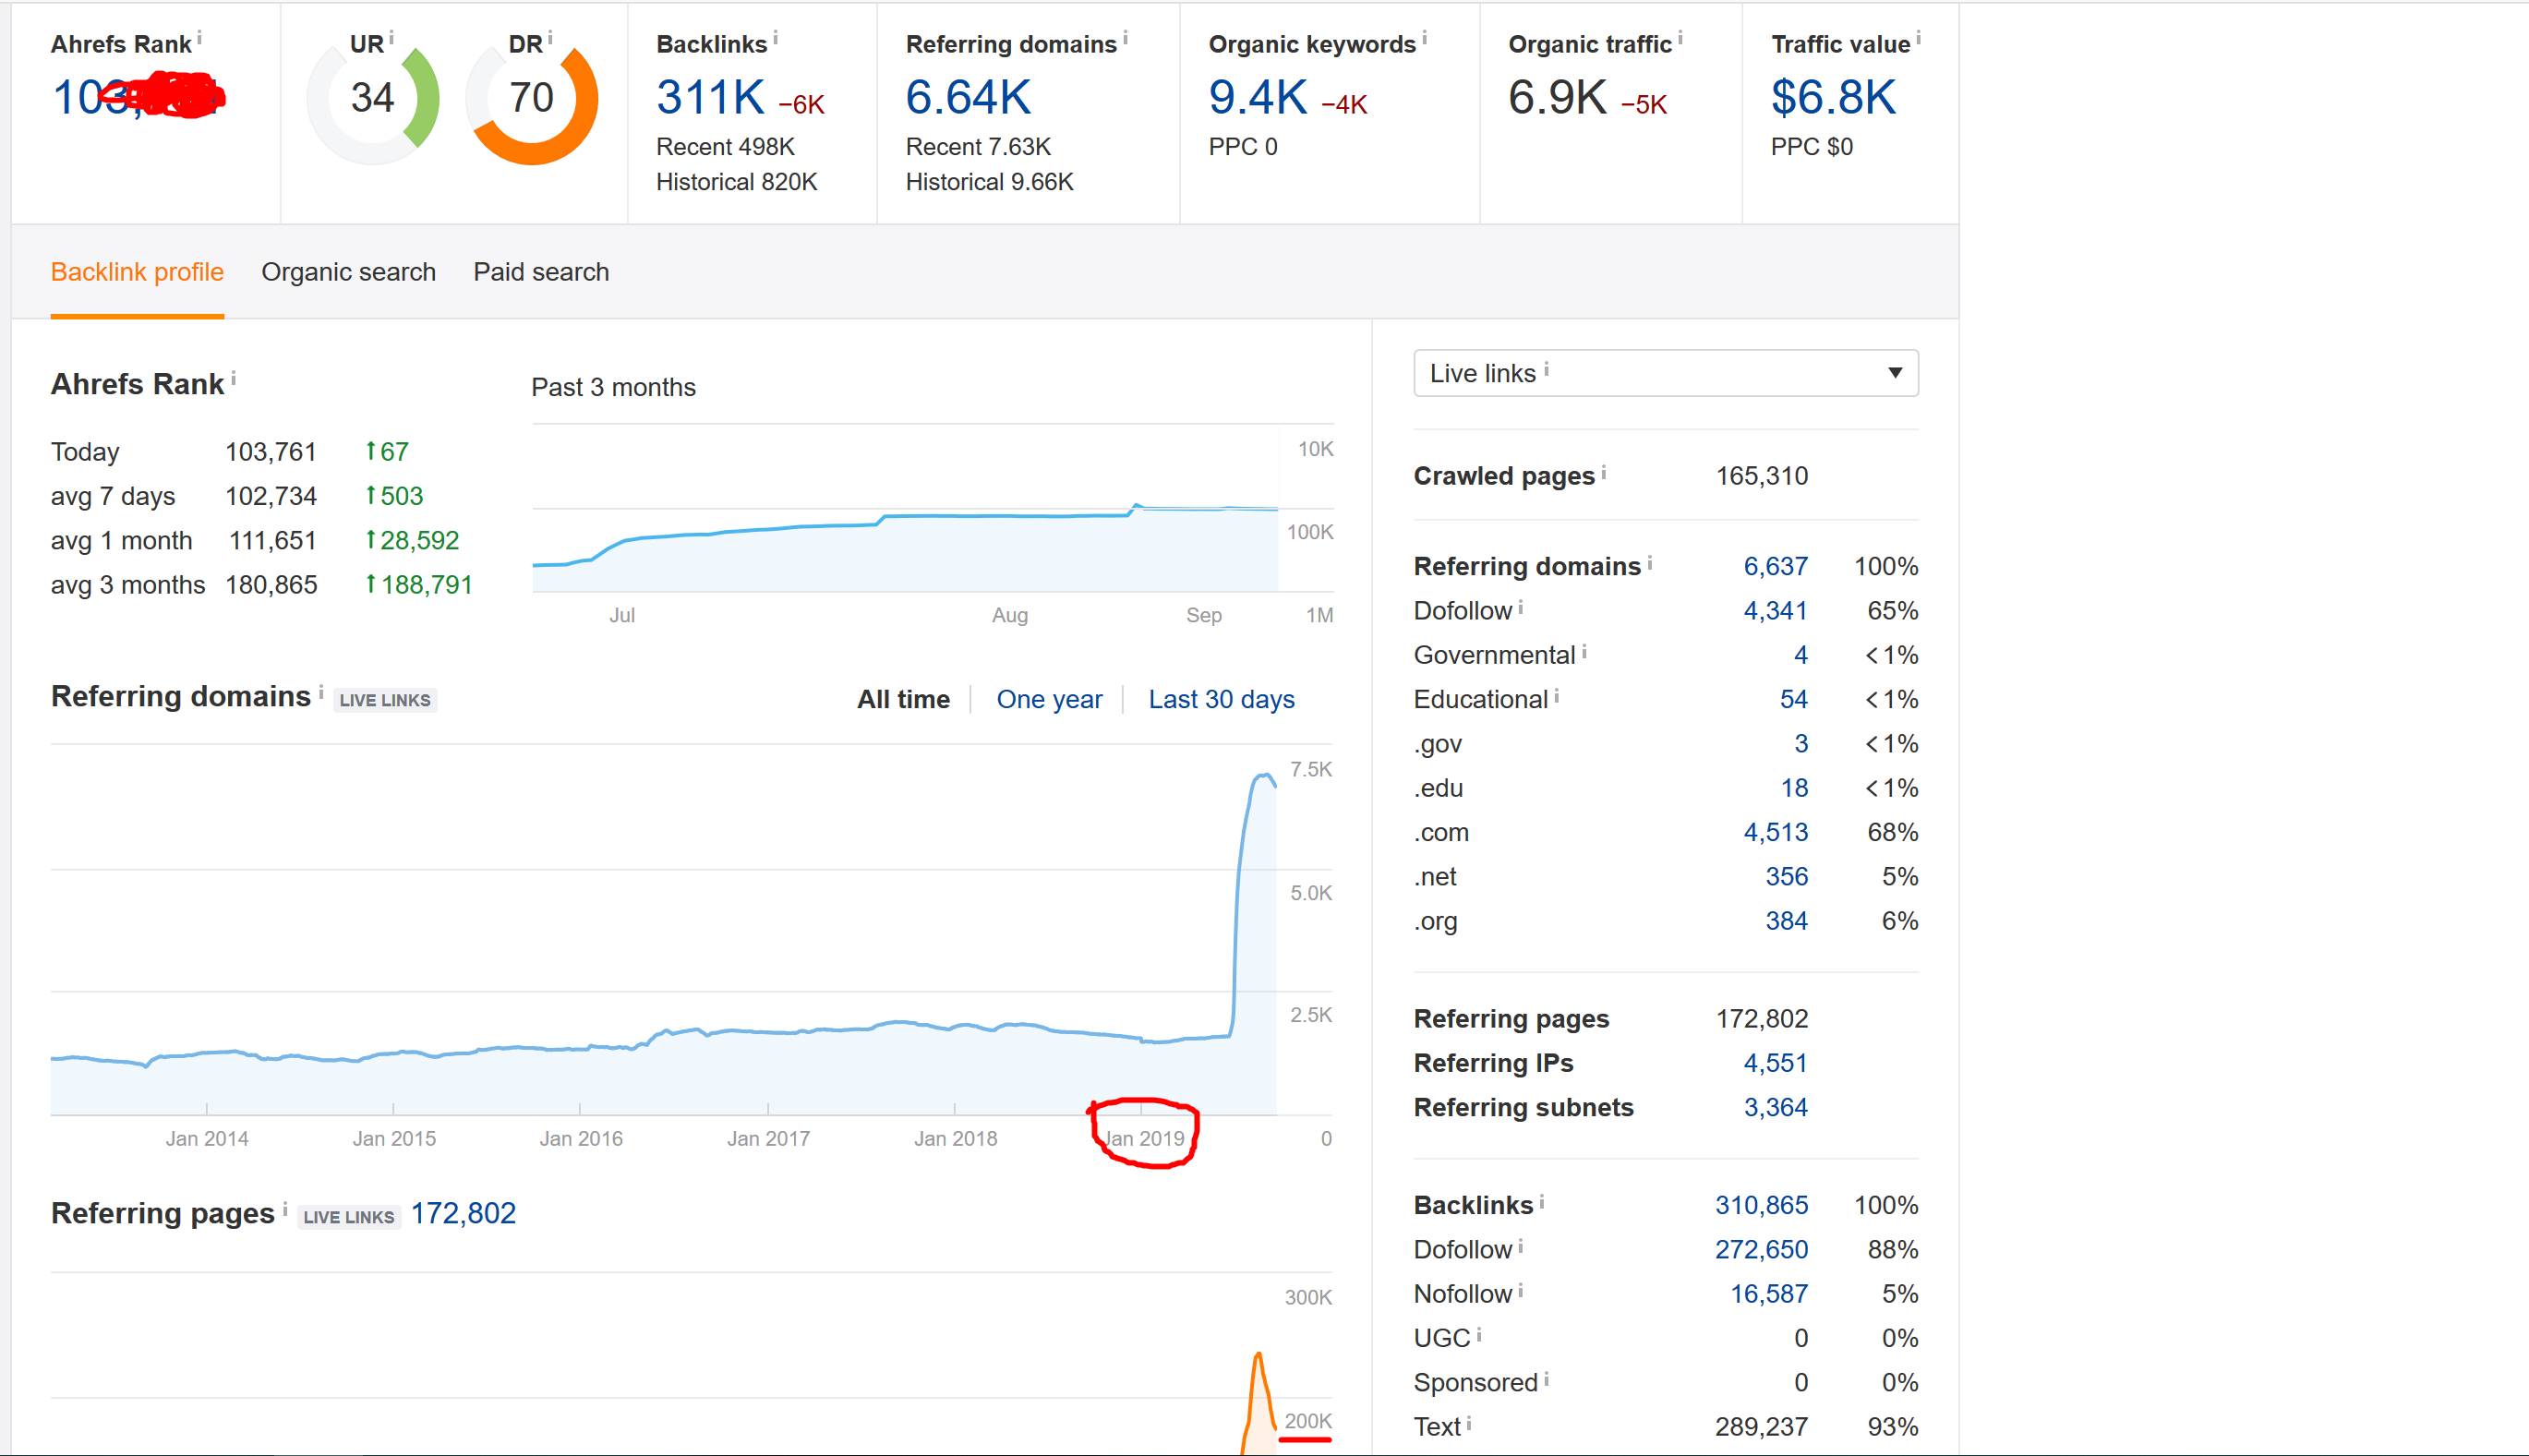
Task: Click the Governmental count 4
Action: click(x=1800, y=655)
